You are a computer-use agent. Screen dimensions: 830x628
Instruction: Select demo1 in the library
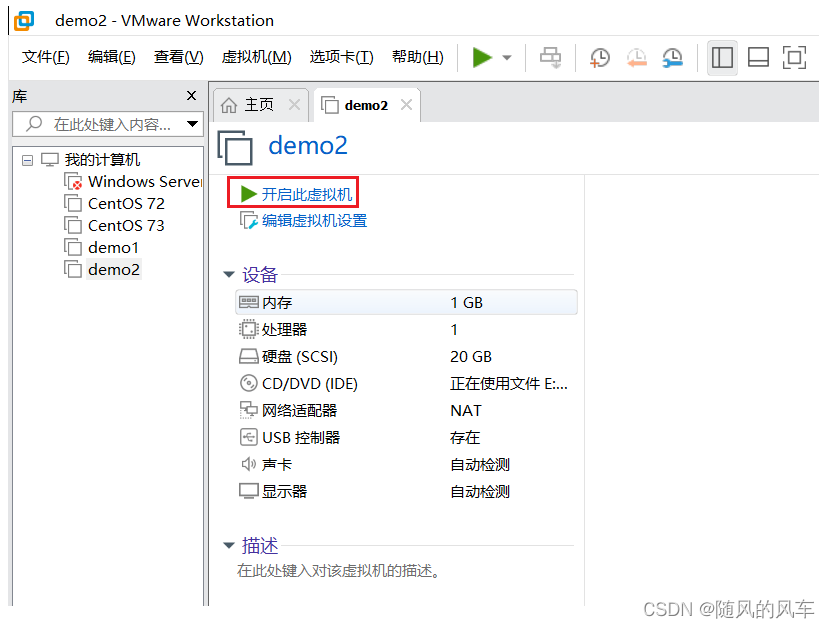(x=113, y=248)
